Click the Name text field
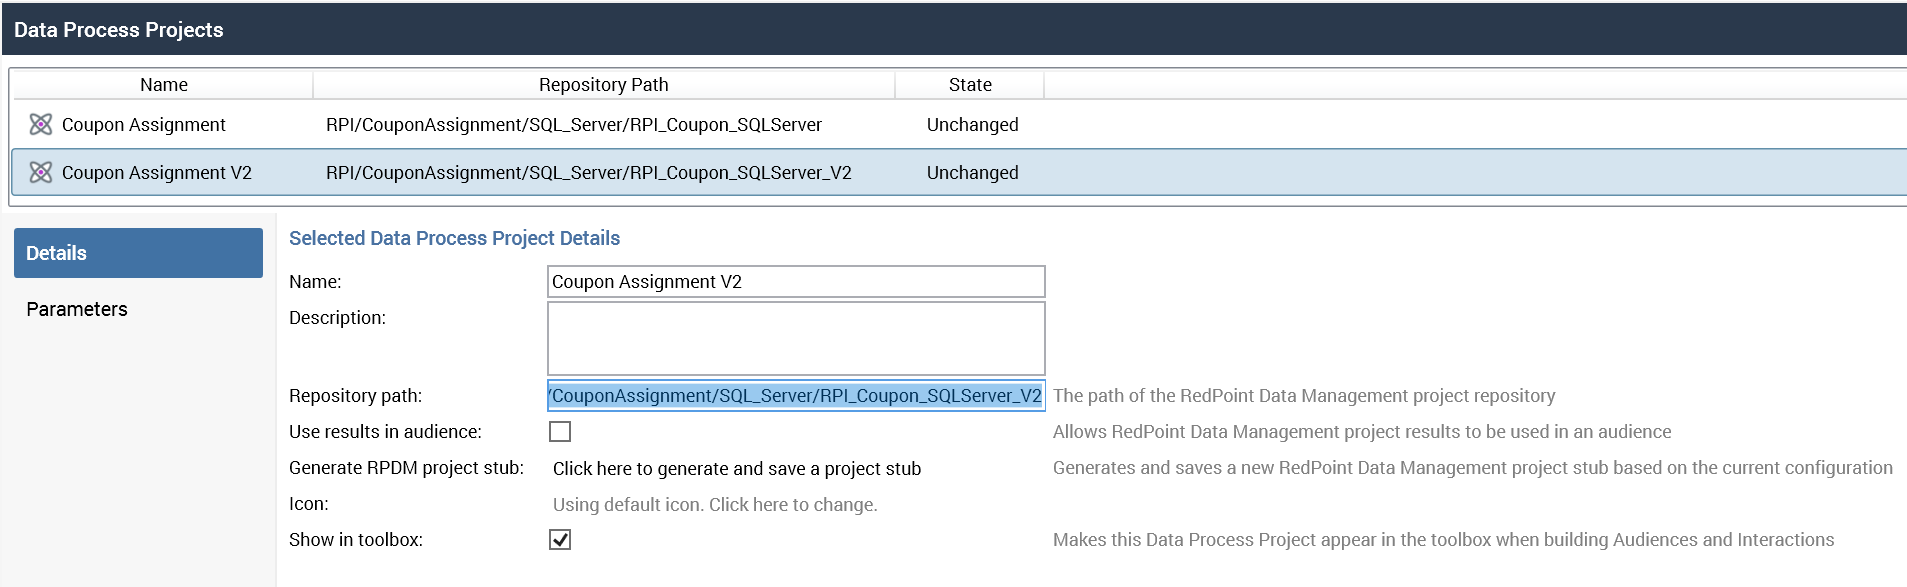This screenshot has height=587, width=1907. pyautogui.click(x=796, y=281)
